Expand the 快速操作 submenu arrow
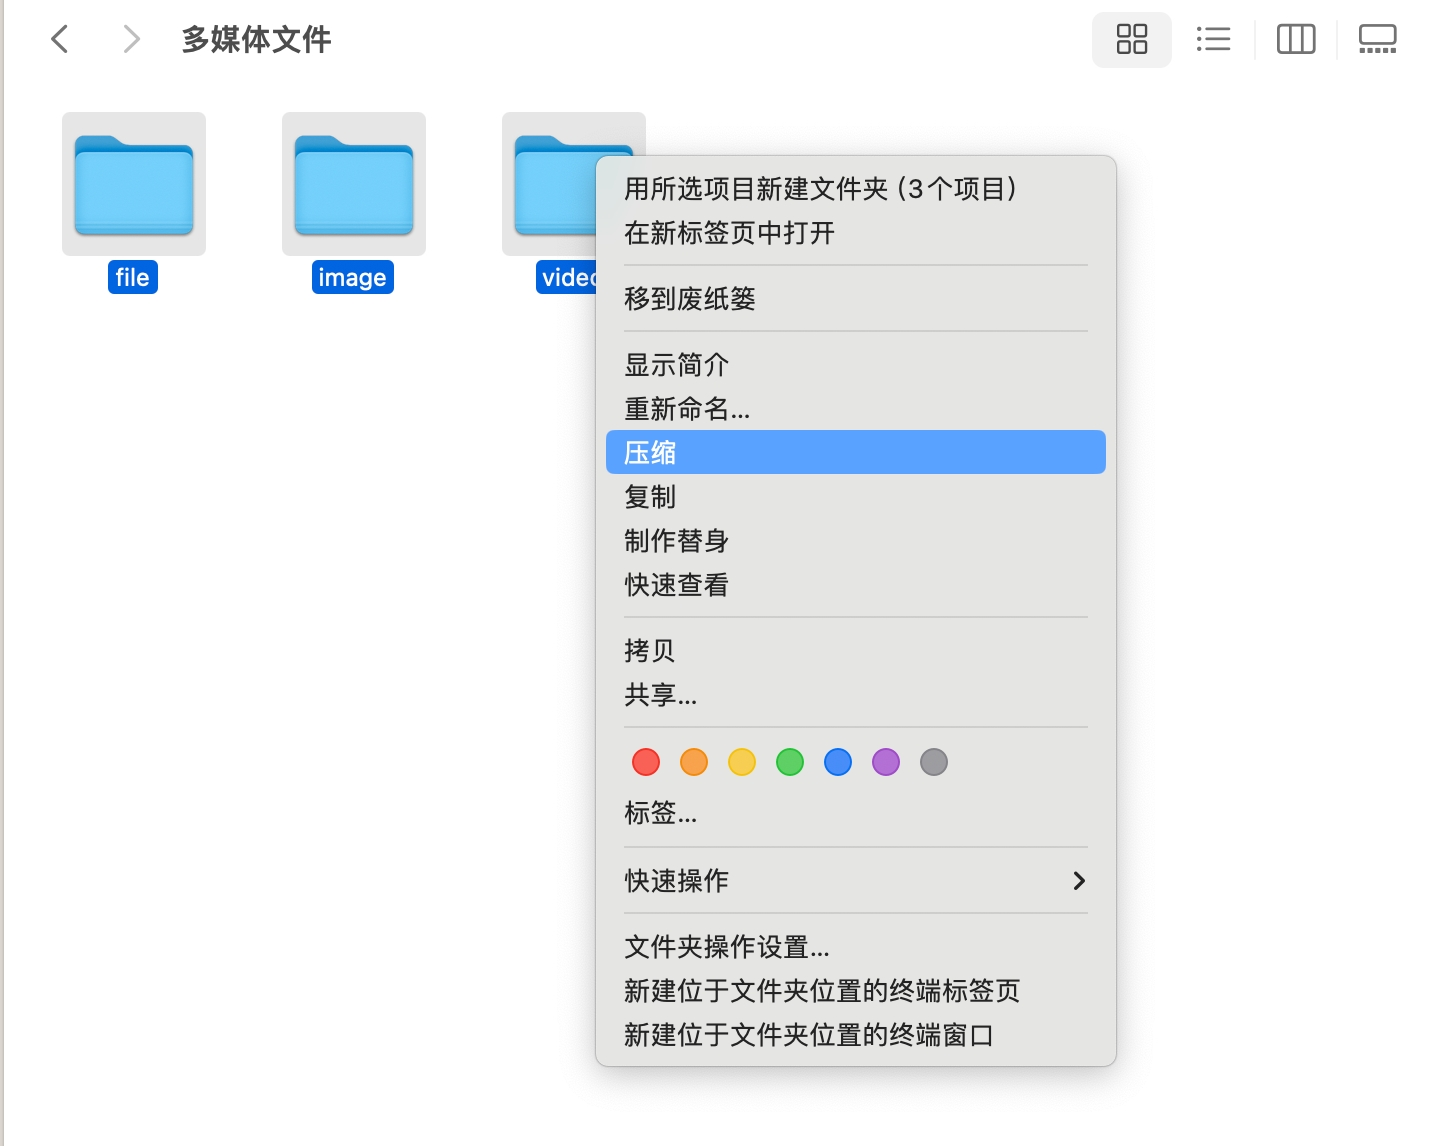Screen dimensions: 1440x1146 (x=1078, y=880)
